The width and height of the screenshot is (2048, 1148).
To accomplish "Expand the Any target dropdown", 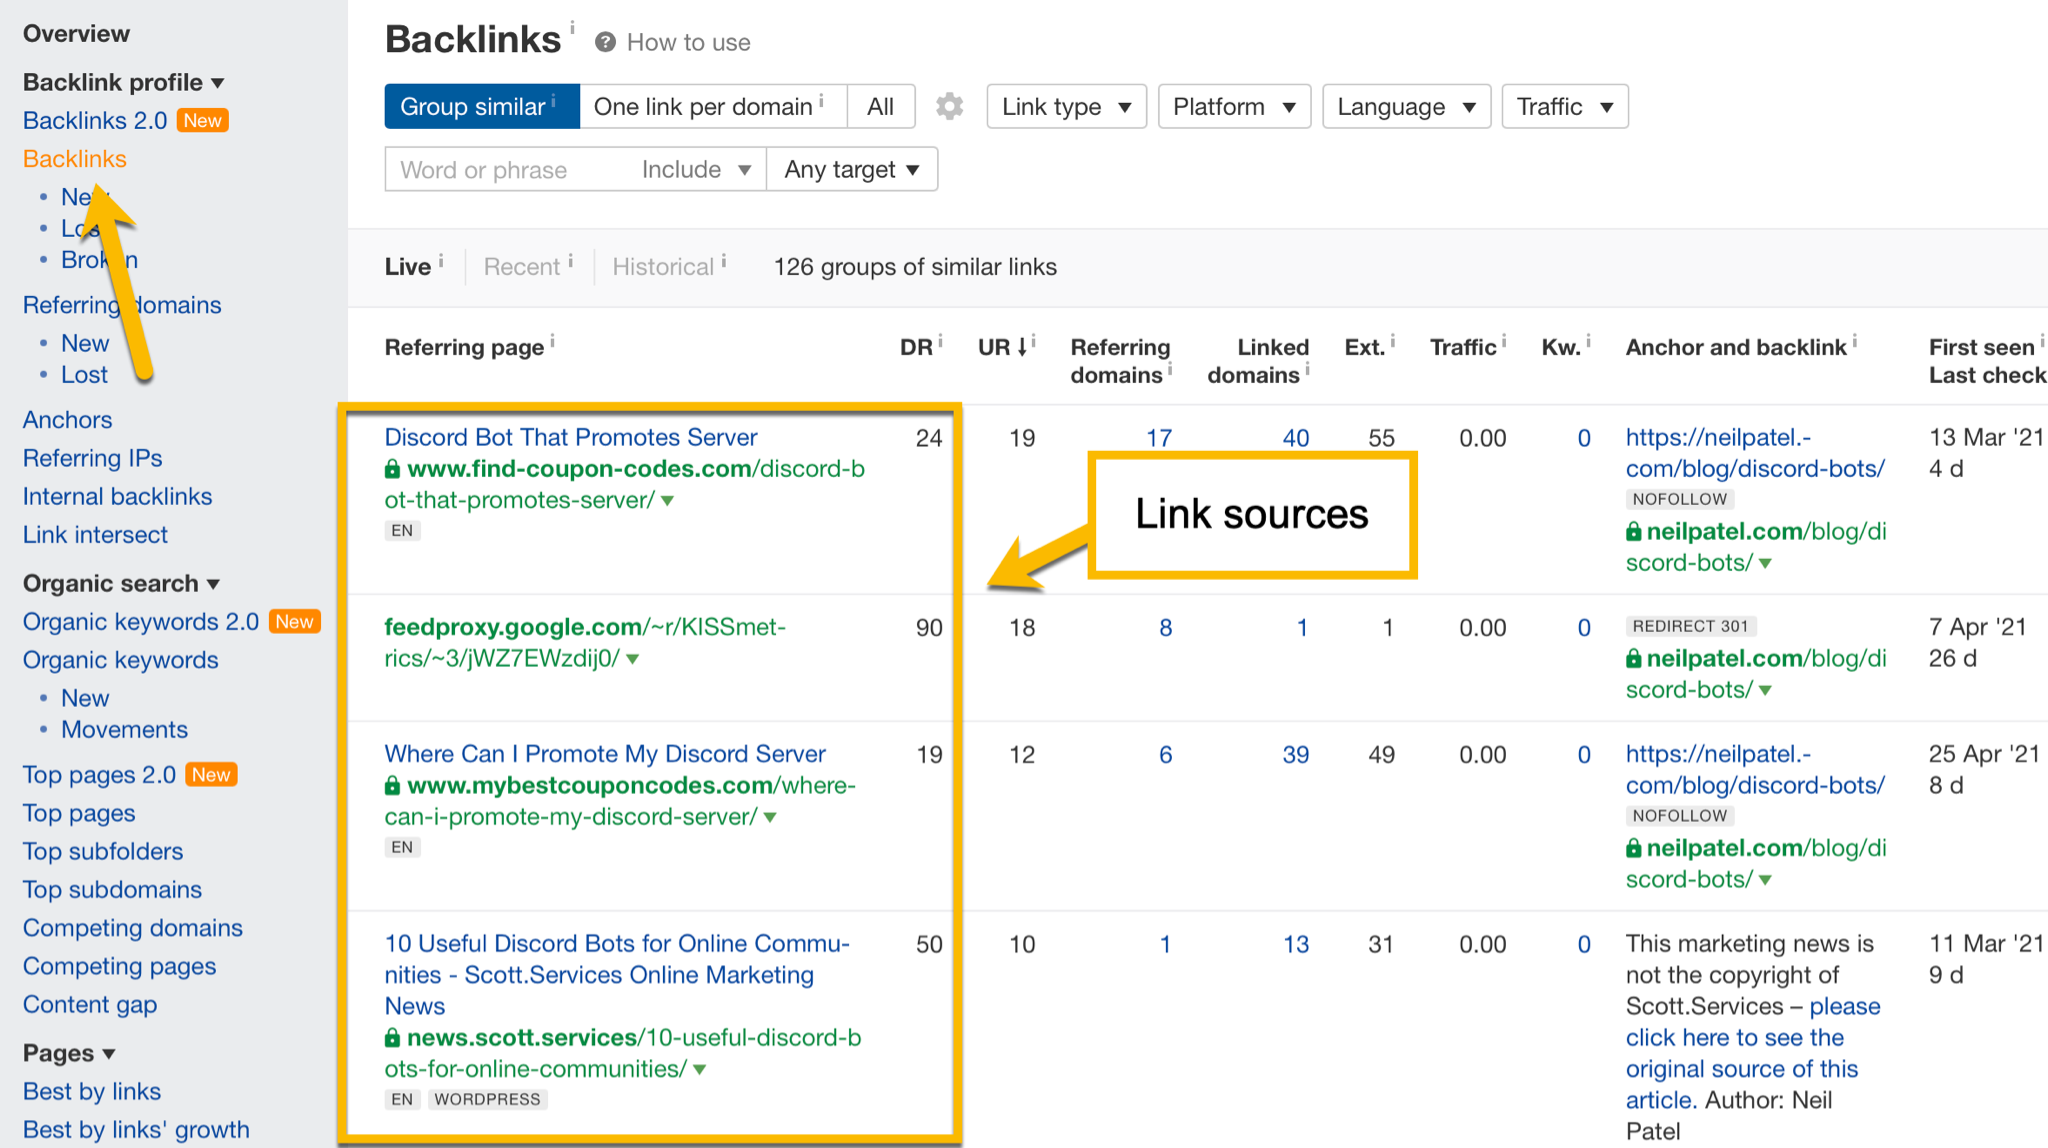I will [851, 169].
